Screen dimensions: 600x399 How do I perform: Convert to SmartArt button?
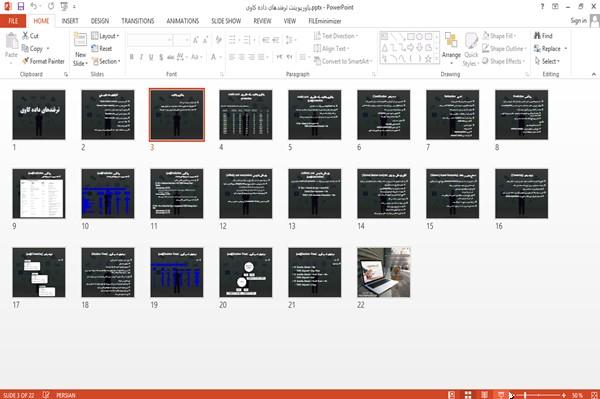point(343,61)
